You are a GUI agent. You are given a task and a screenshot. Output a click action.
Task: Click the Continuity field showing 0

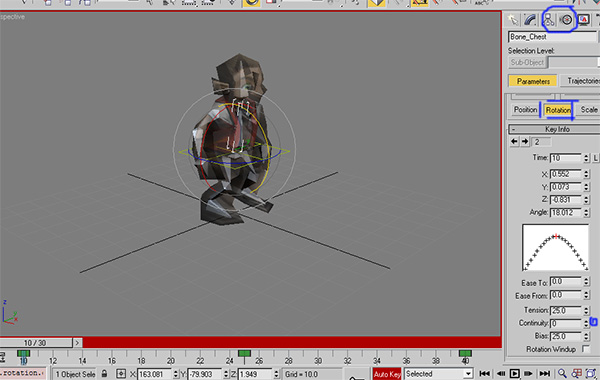point(566,323)
